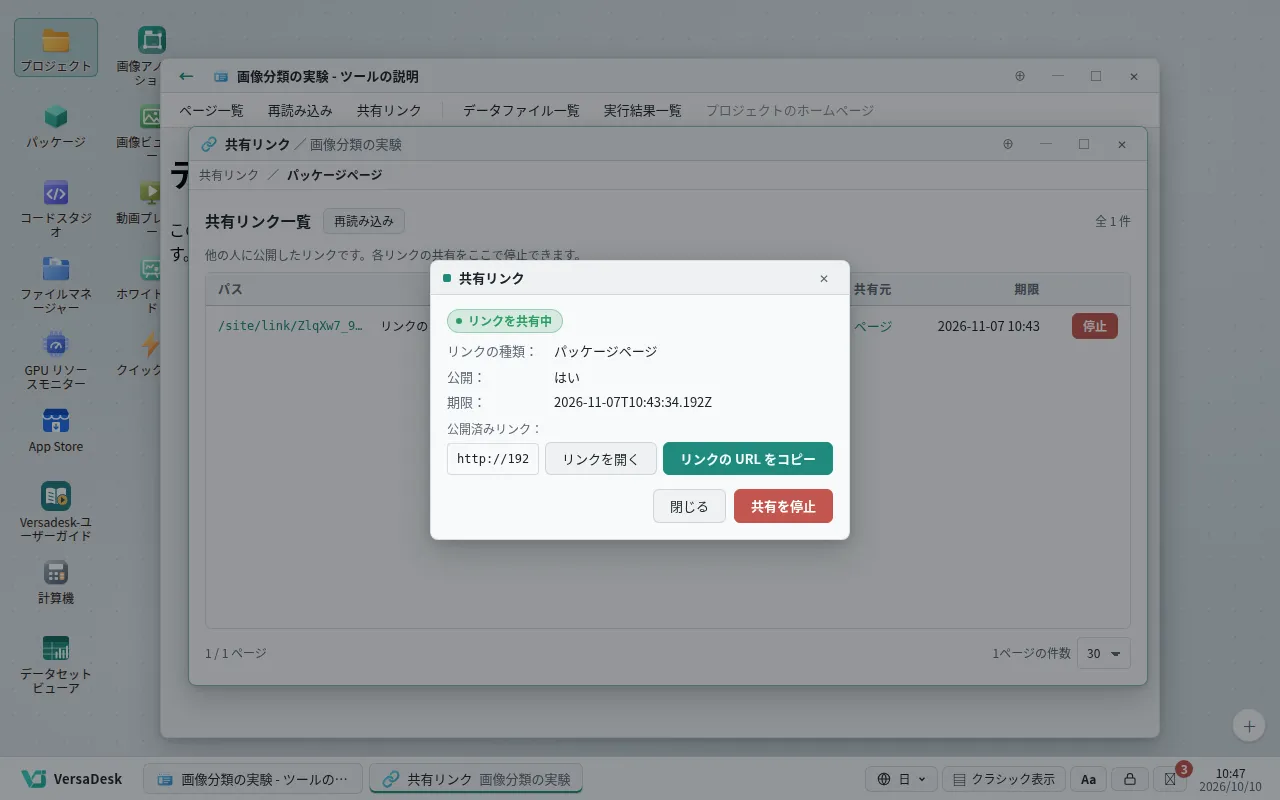Image resolution: width=1280 pixels, height=800 pixels.
Task: Open the ページ一覧 menu item
Action: pyautogui.click(x=211, y=111)
